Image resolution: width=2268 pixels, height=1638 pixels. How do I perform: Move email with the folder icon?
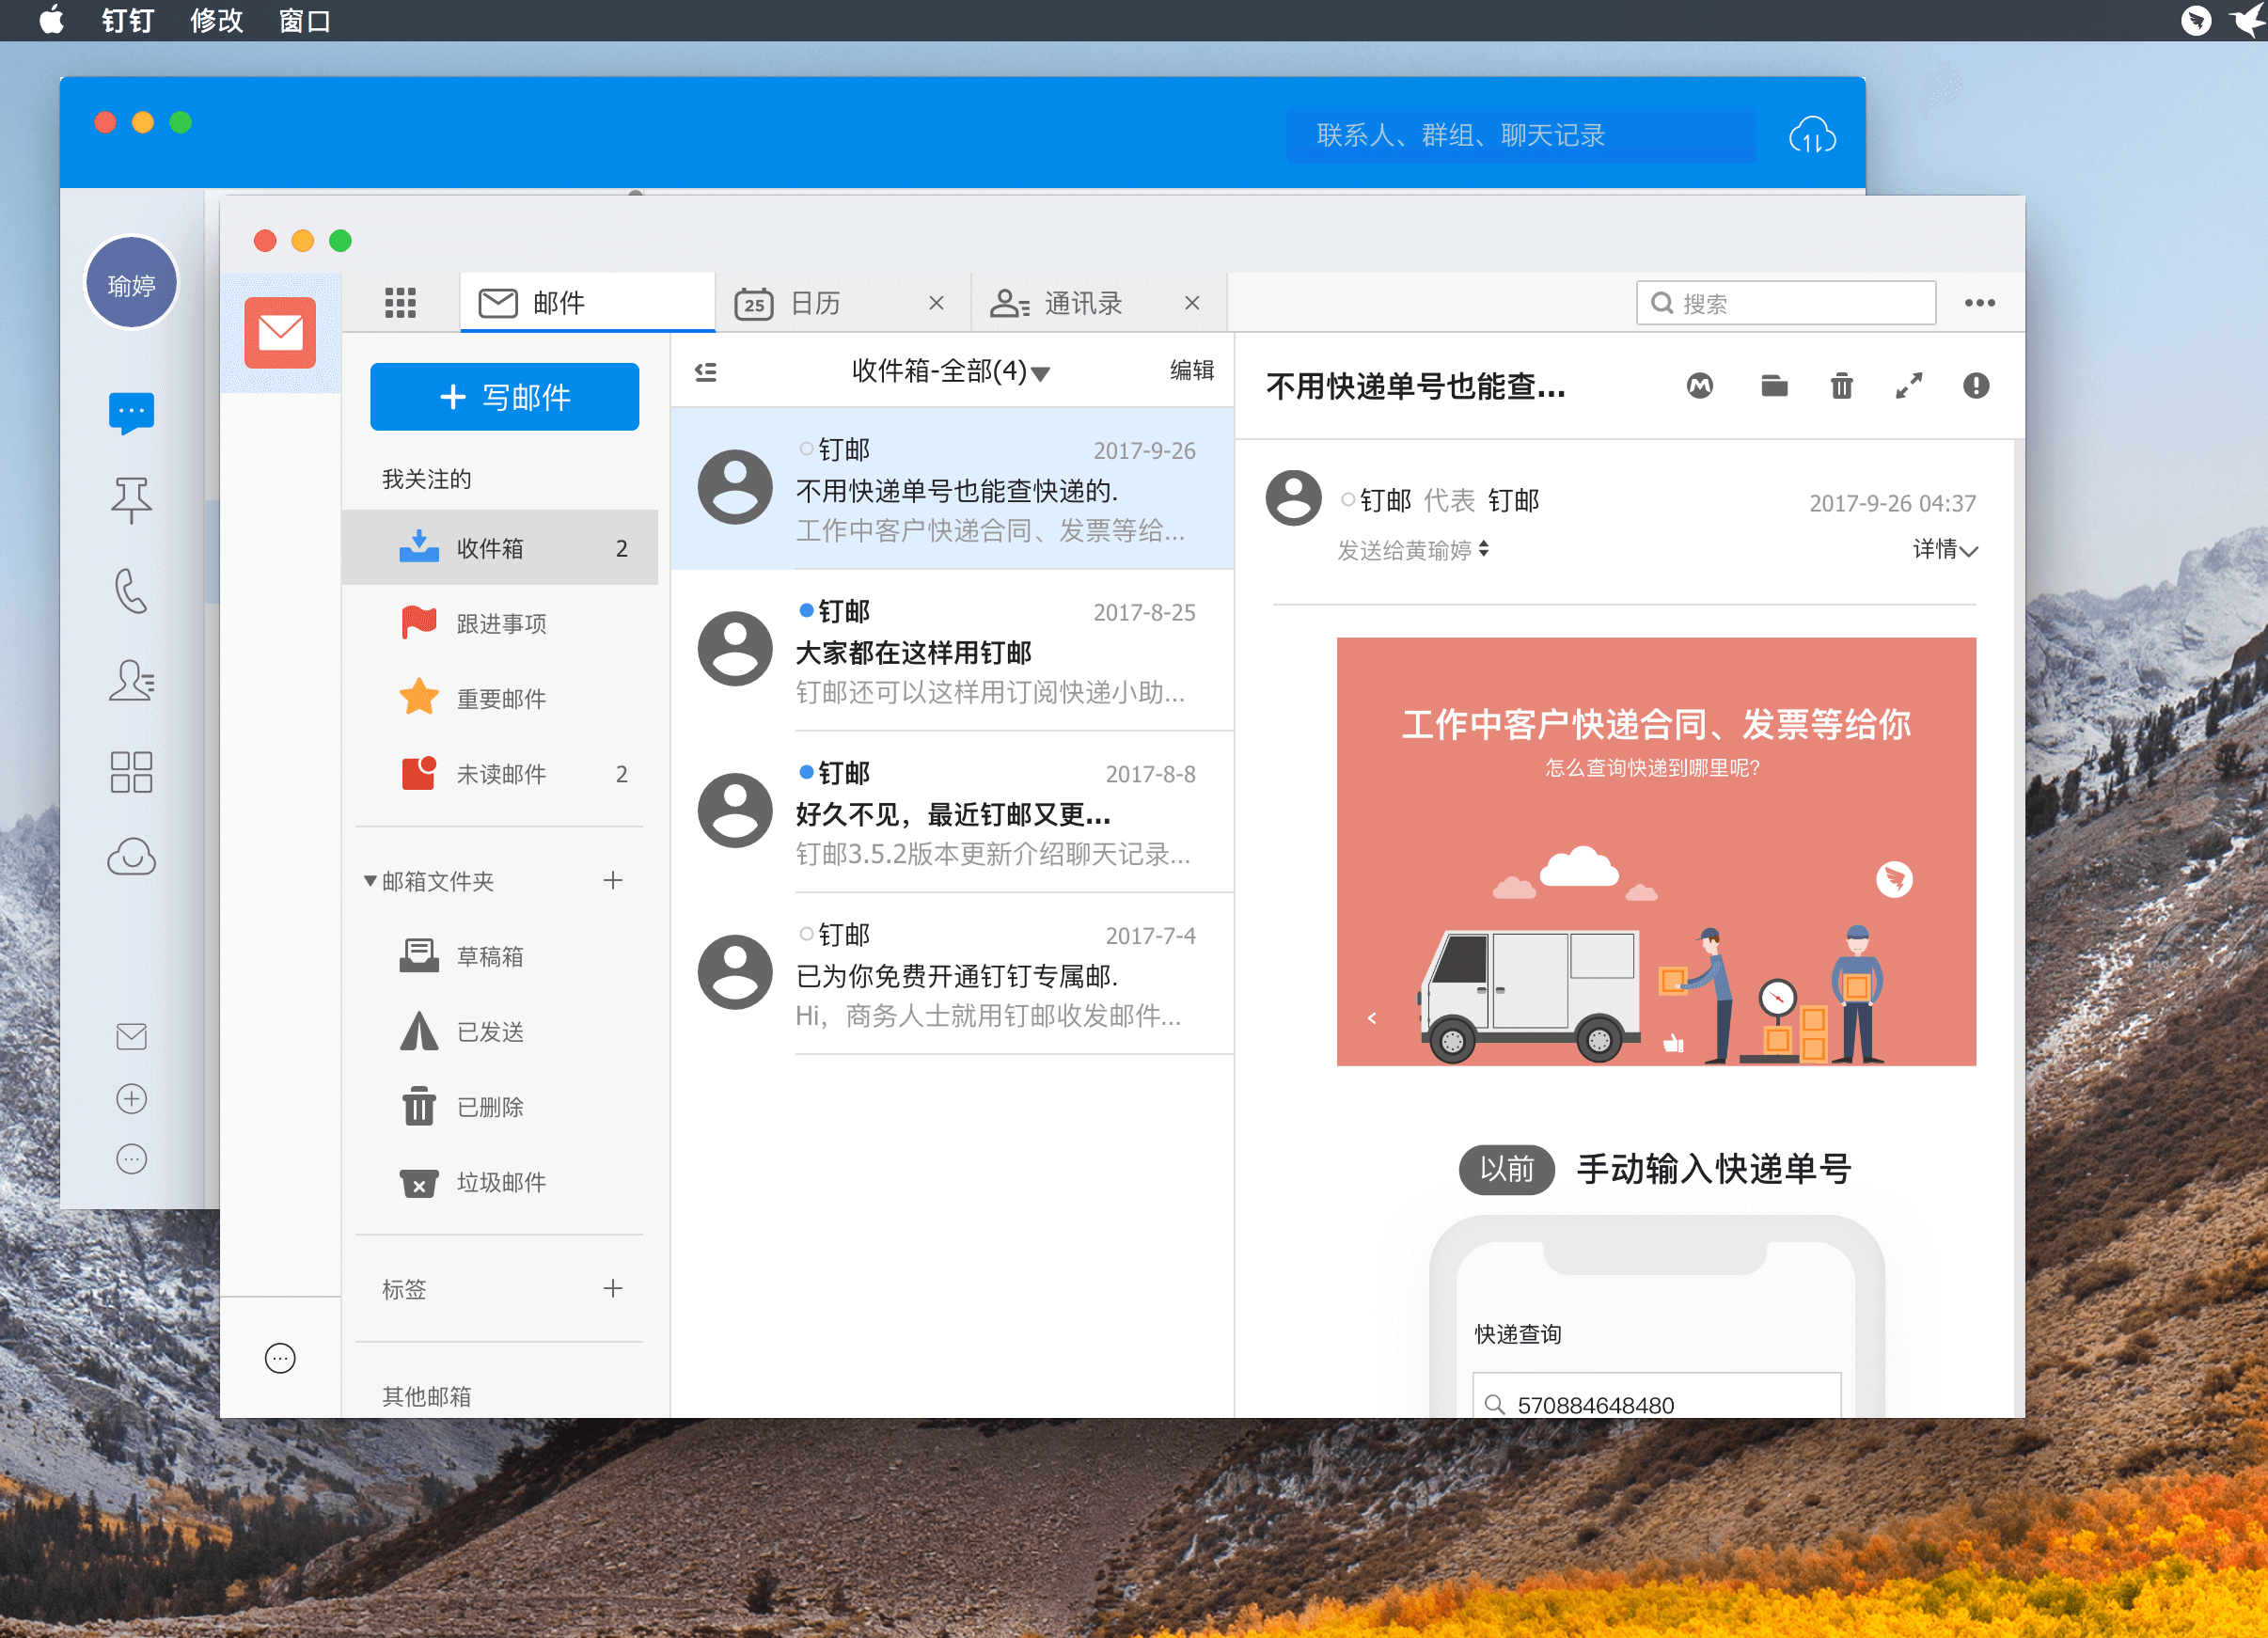1774,385
